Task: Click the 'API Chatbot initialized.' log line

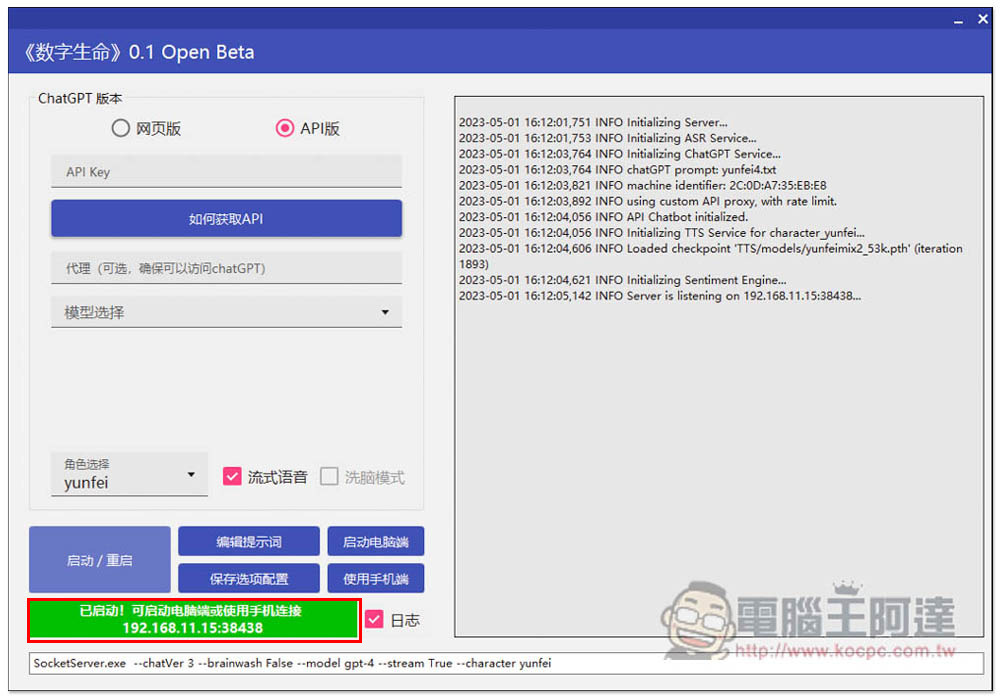Action: [603, 217]
